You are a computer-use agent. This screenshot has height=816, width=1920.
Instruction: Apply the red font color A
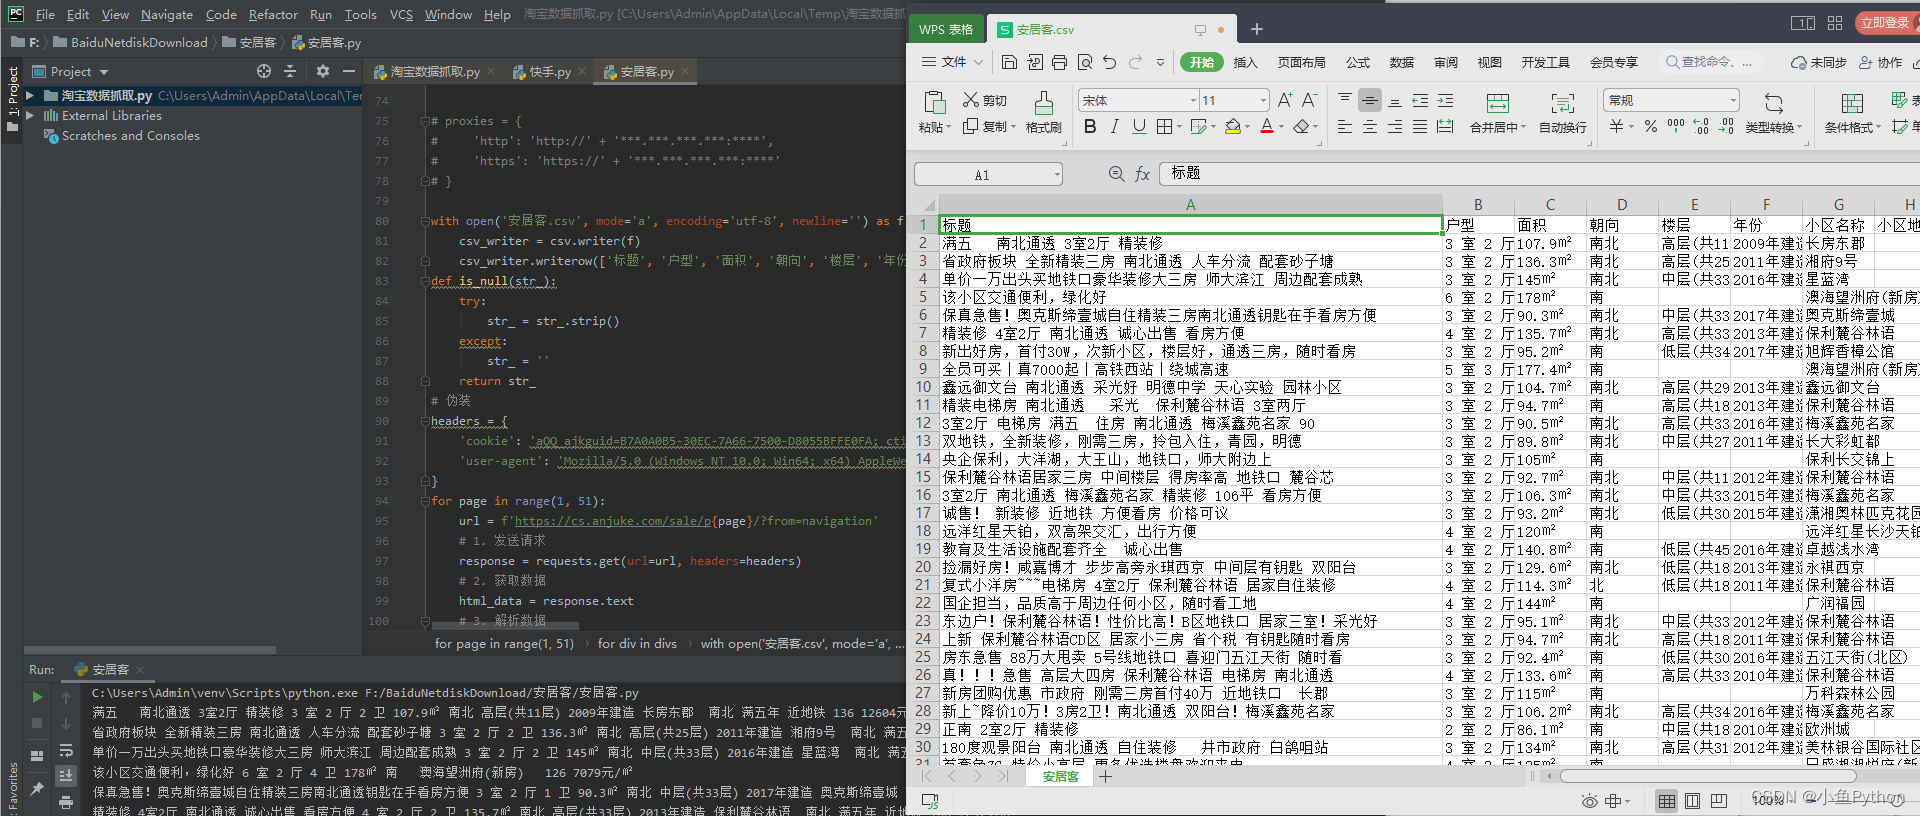point(1267,126)
